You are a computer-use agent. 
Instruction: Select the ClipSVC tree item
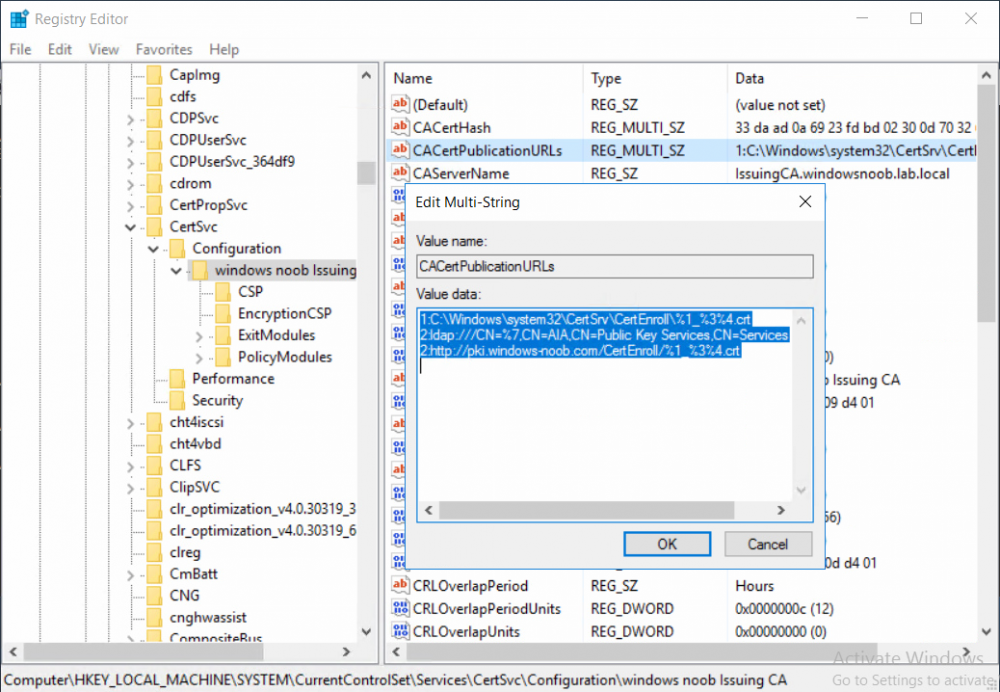[195, 487]
